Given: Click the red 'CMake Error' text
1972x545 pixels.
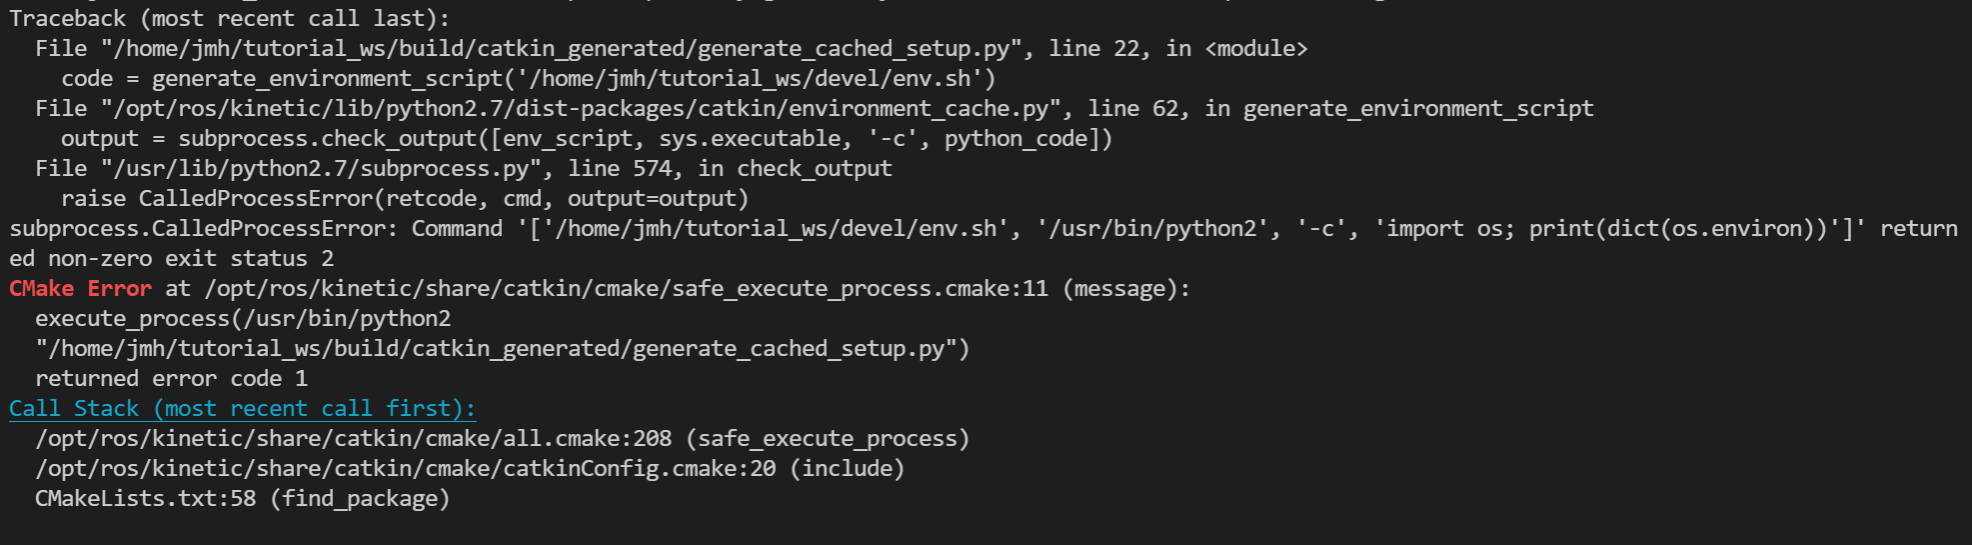Looking at the screenshot, I should click(81, 288).
